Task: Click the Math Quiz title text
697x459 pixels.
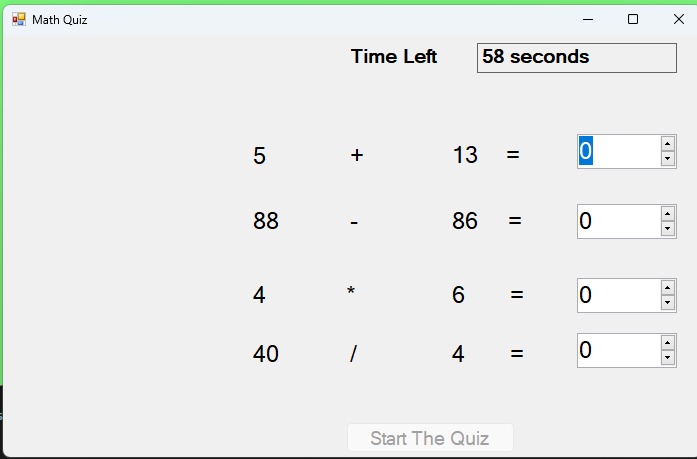Action: [x=59, y=20]
